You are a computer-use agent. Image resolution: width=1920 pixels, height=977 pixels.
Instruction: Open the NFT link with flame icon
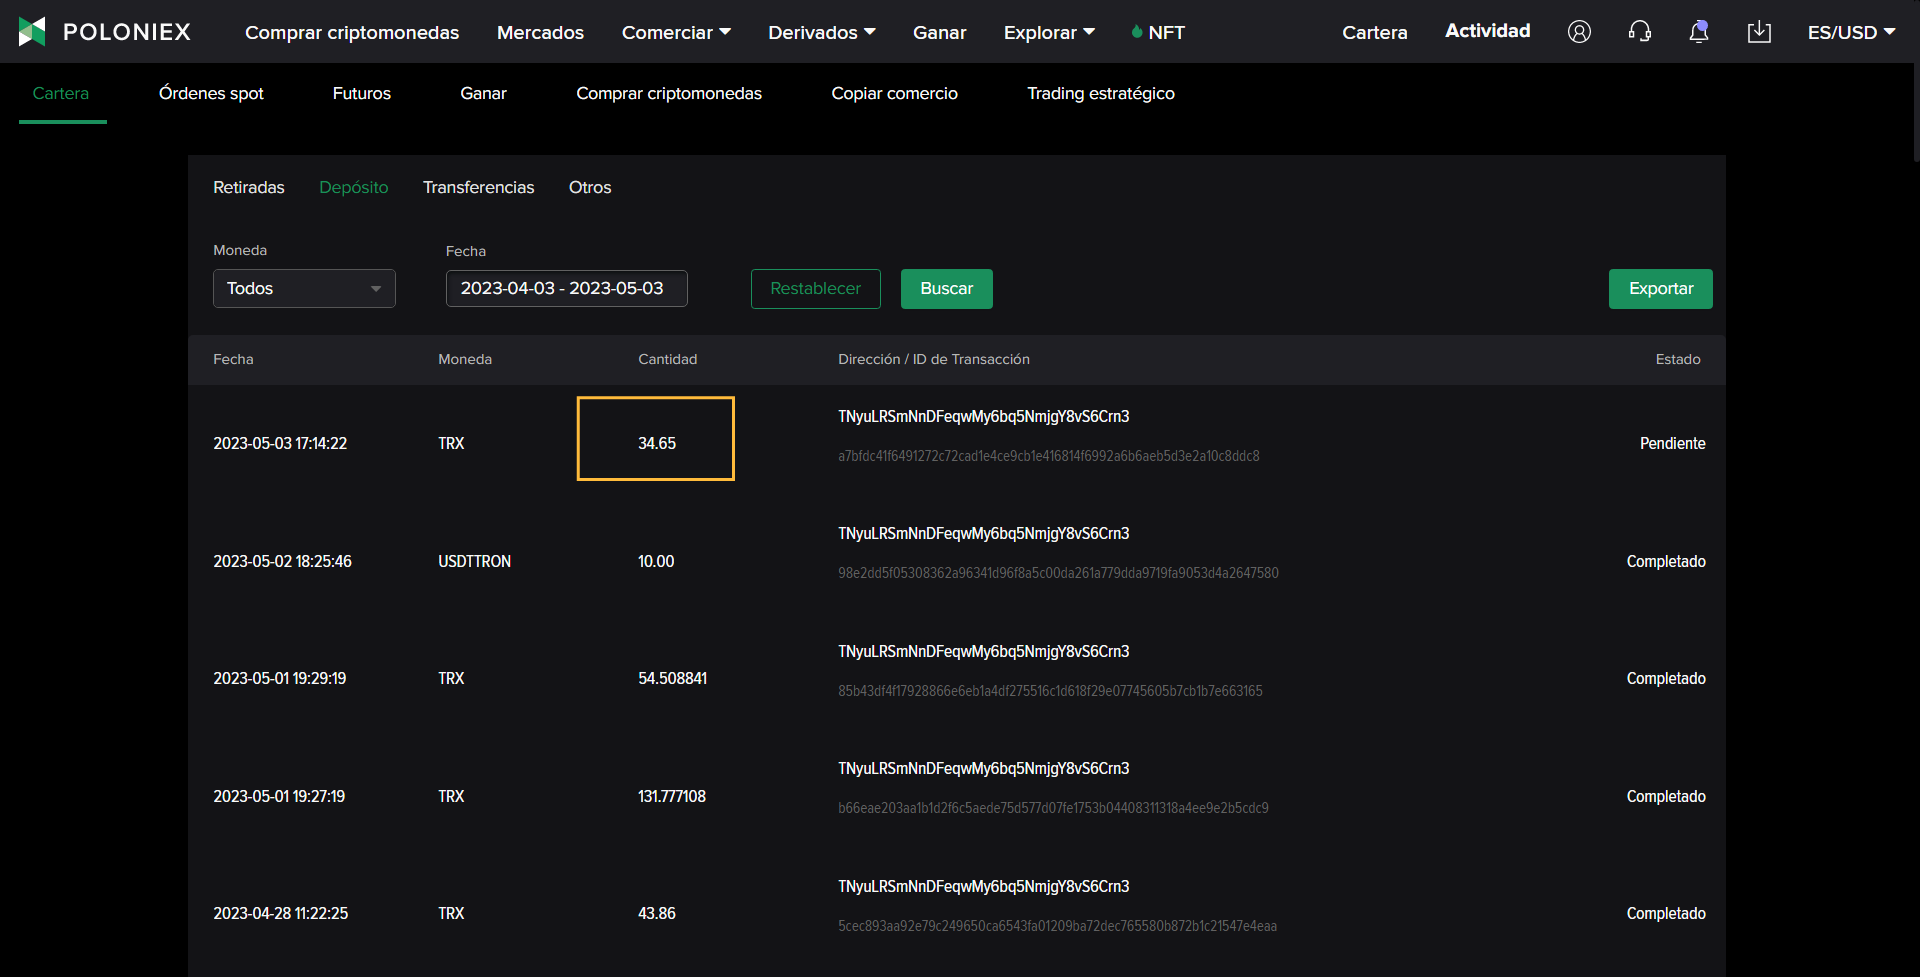[1158, 32]
